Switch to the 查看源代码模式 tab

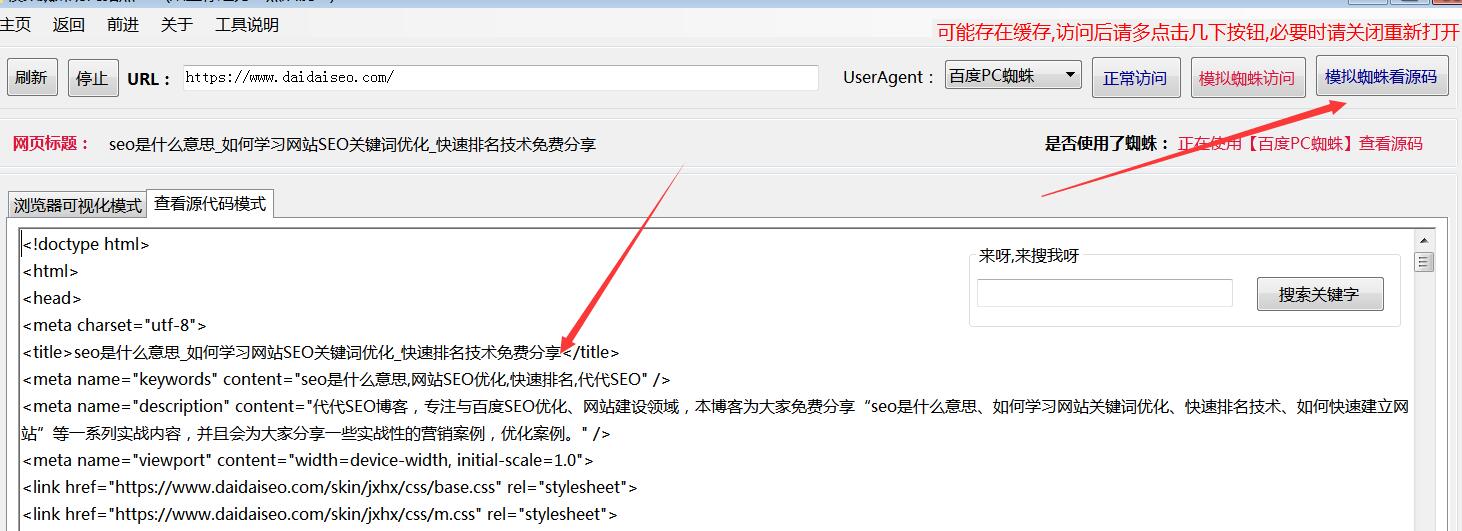point(210,203)
